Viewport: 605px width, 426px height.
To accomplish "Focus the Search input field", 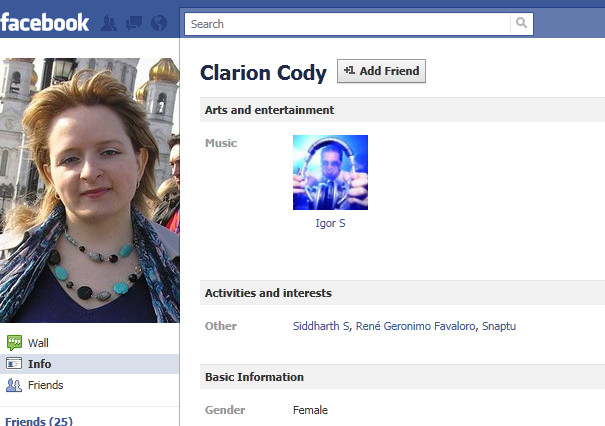I will coord(347,24).
